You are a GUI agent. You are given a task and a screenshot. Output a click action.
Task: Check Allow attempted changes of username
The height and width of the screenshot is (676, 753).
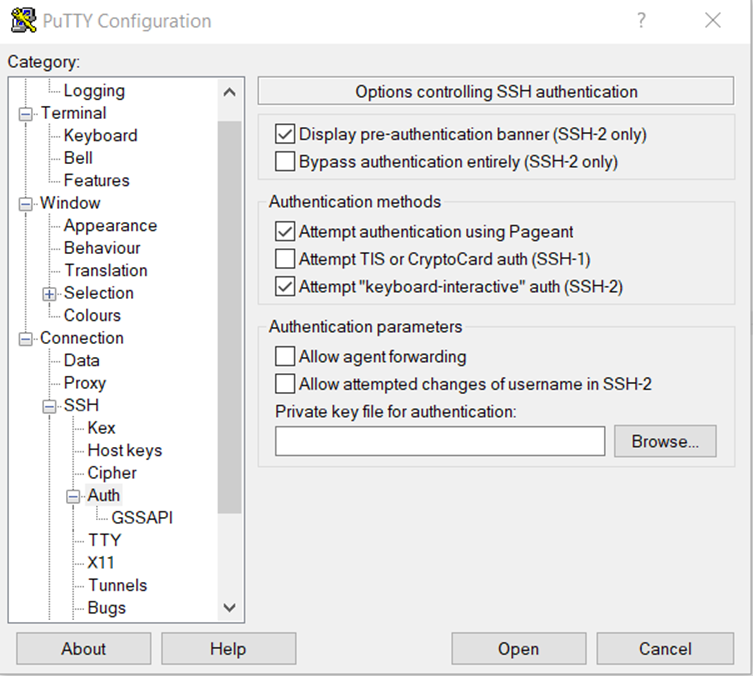[x=285, y=384]
